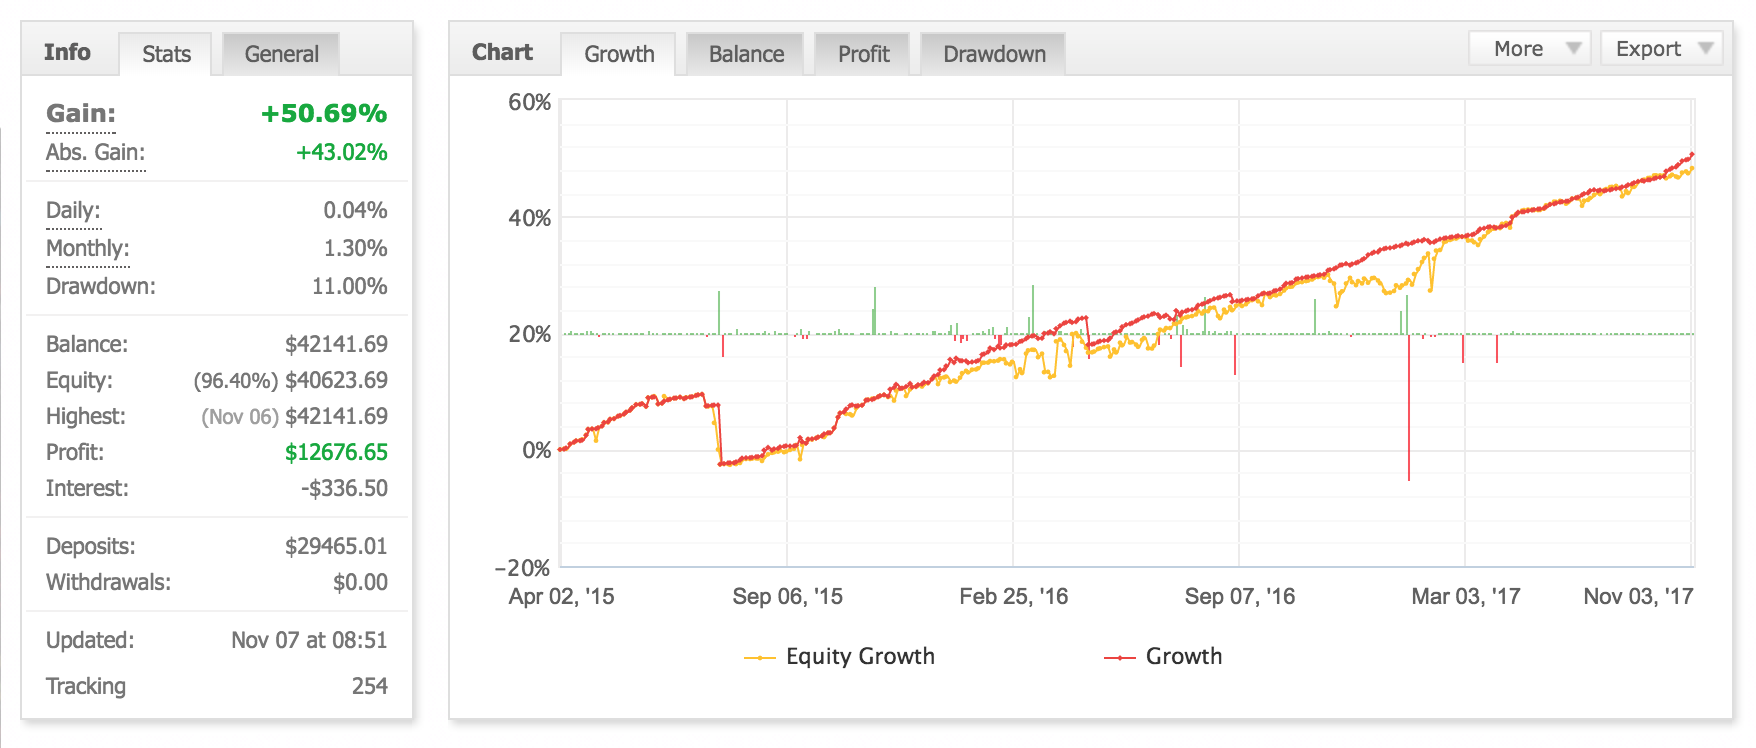This screenshot has width=1756, height=748.
Task: Click the Abs. Gain: label
Action: (96, 153)
